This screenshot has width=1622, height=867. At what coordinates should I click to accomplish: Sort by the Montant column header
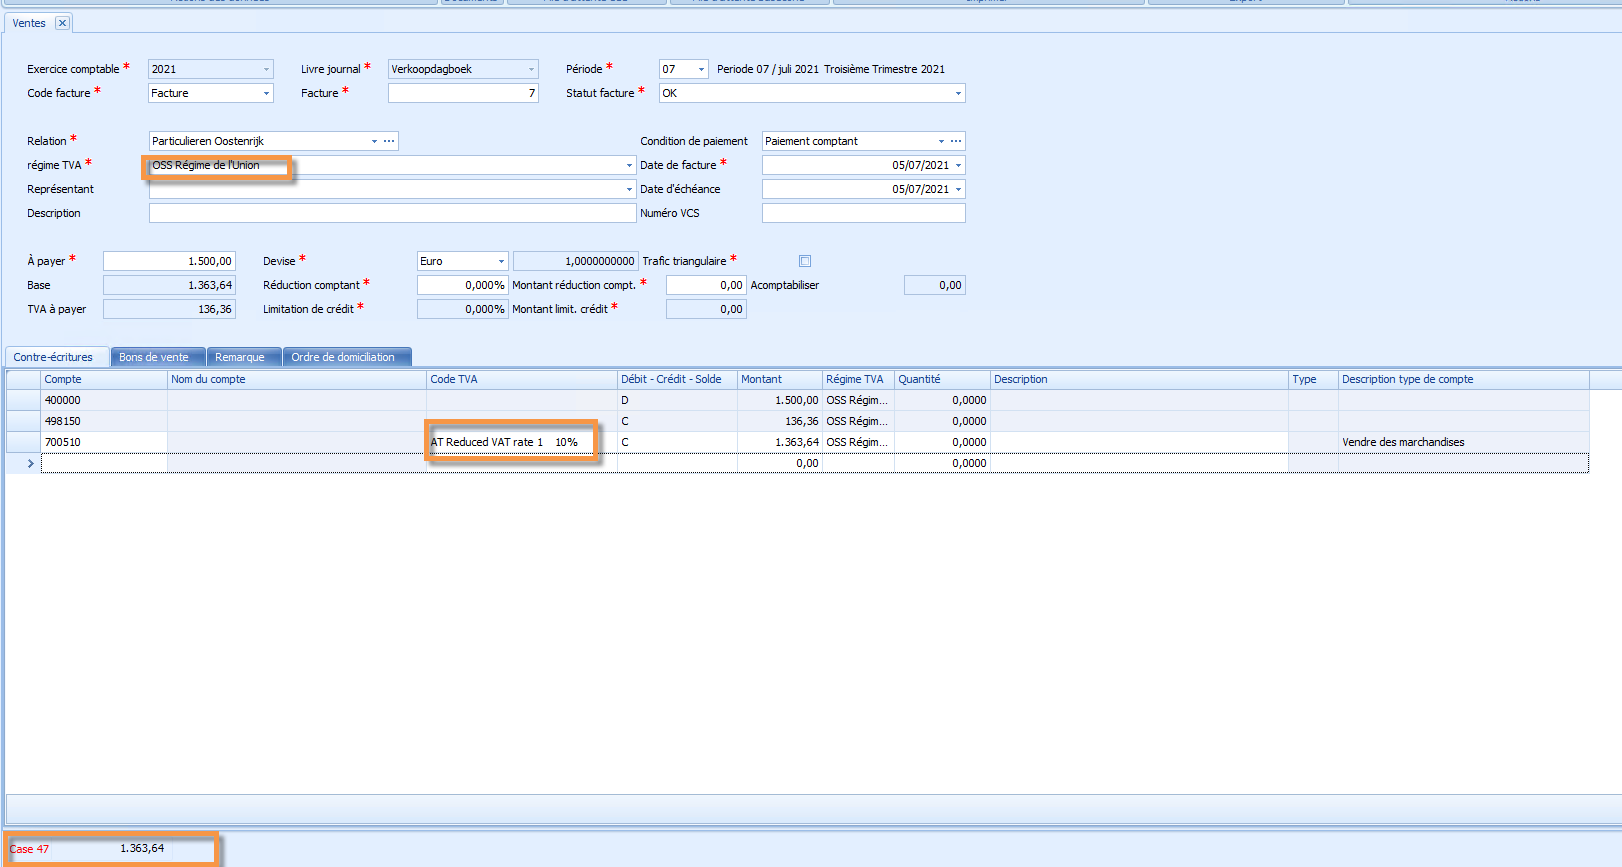coord(779,379)
